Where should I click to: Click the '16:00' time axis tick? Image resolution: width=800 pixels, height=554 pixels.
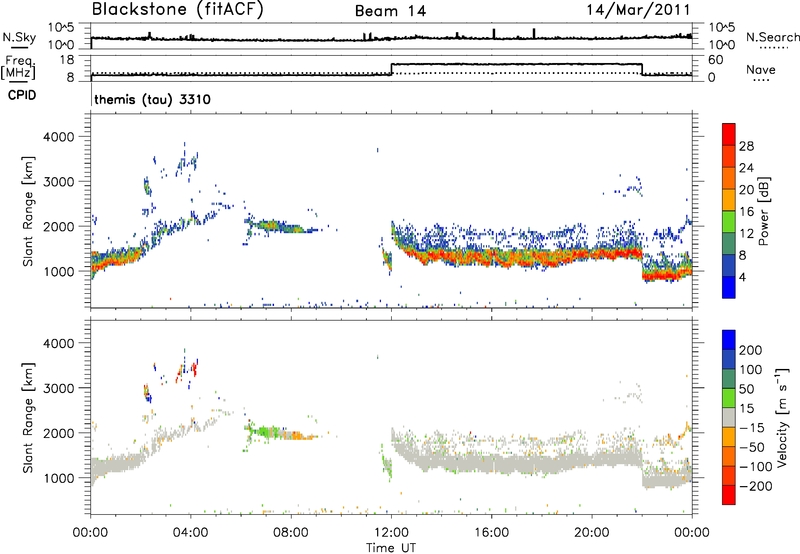pyautogui.click(x=491, y=533)
